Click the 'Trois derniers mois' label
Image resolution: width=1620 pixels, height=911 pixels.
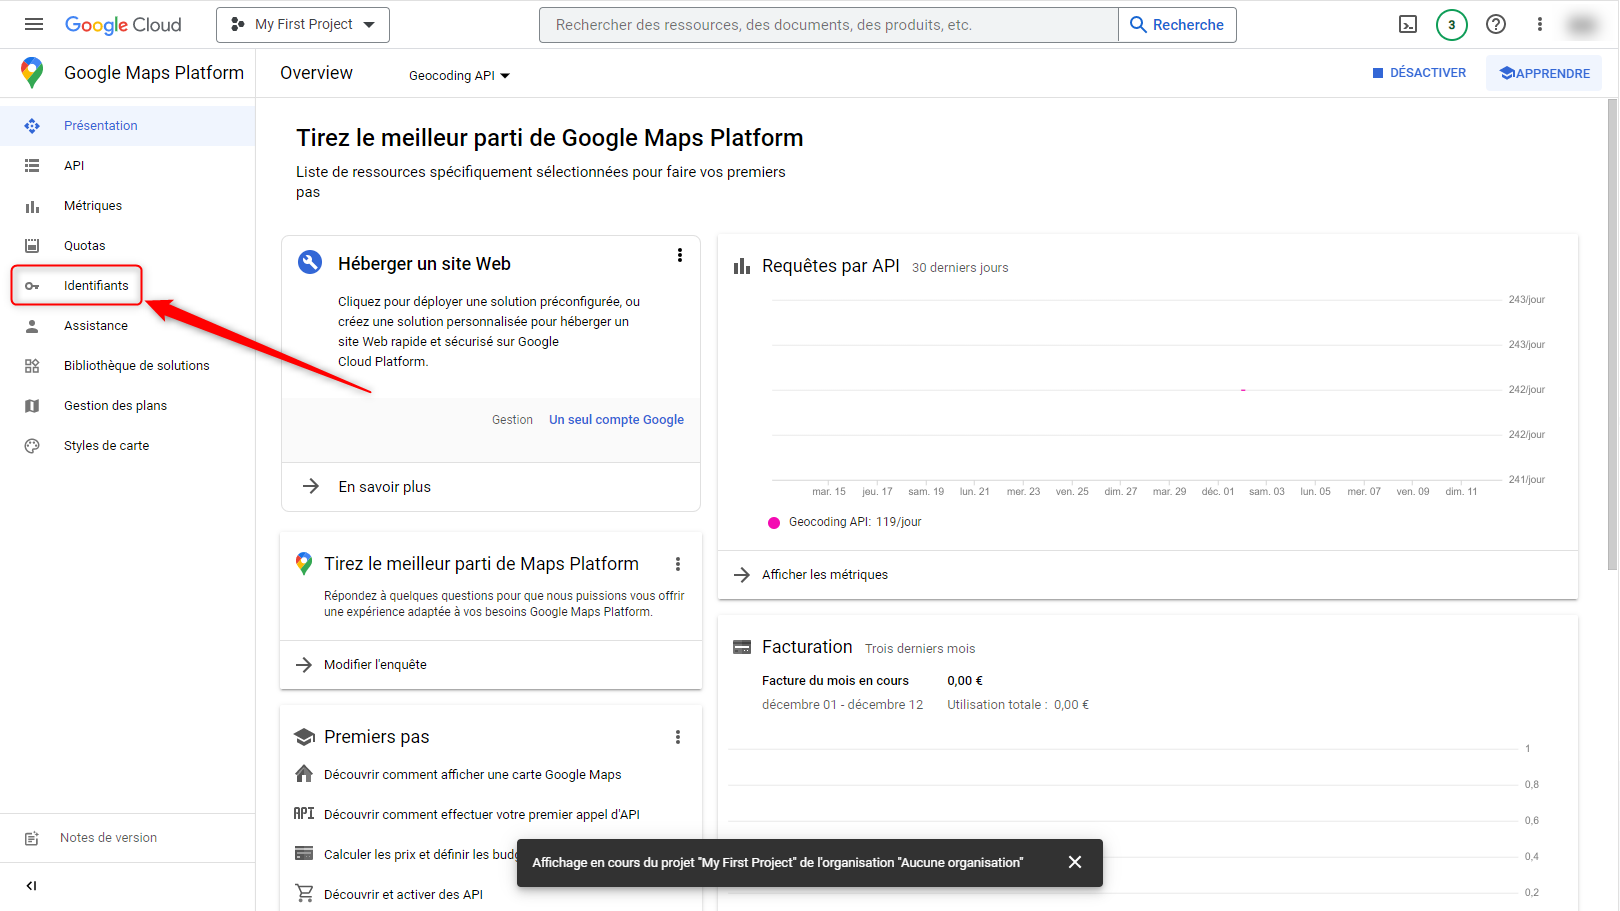pos(920,649)
